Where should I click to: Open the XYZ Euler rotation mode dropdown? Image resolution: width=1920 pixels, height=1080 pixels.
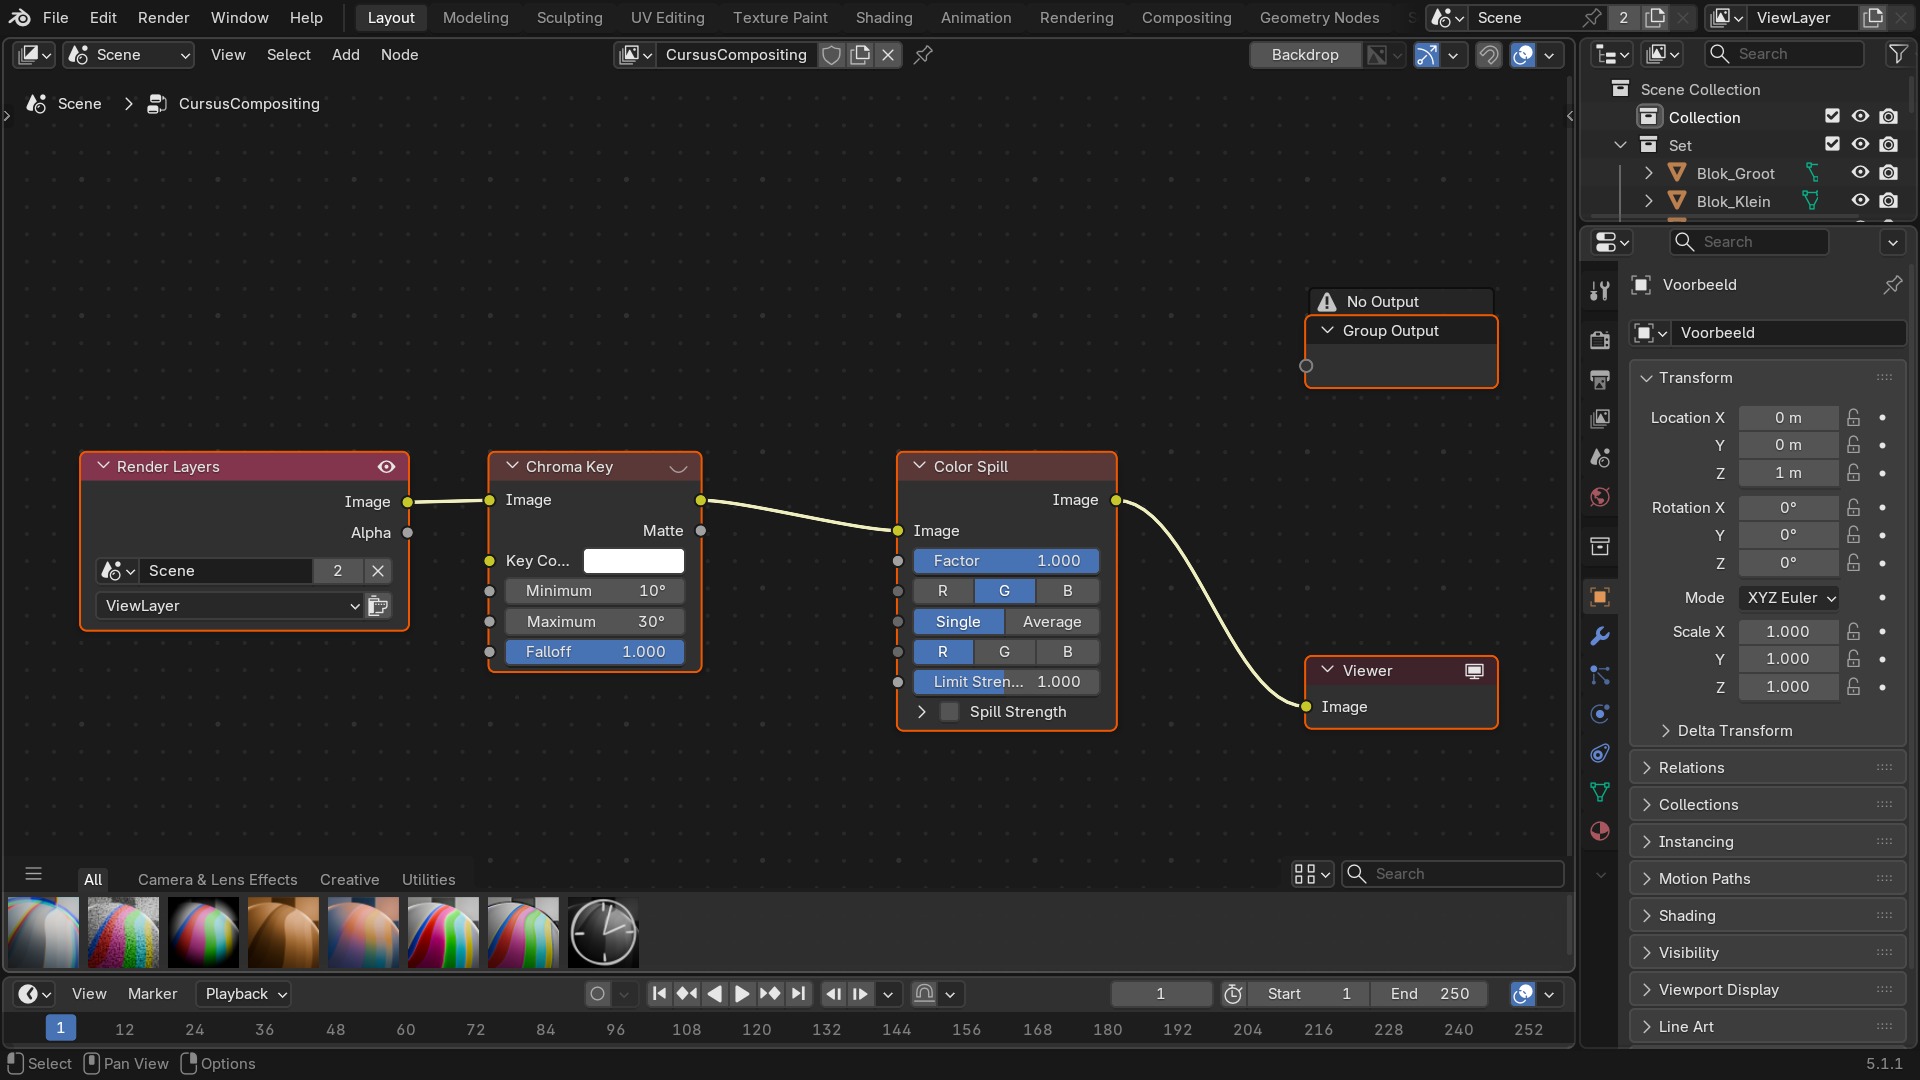tap(1790, 598)
